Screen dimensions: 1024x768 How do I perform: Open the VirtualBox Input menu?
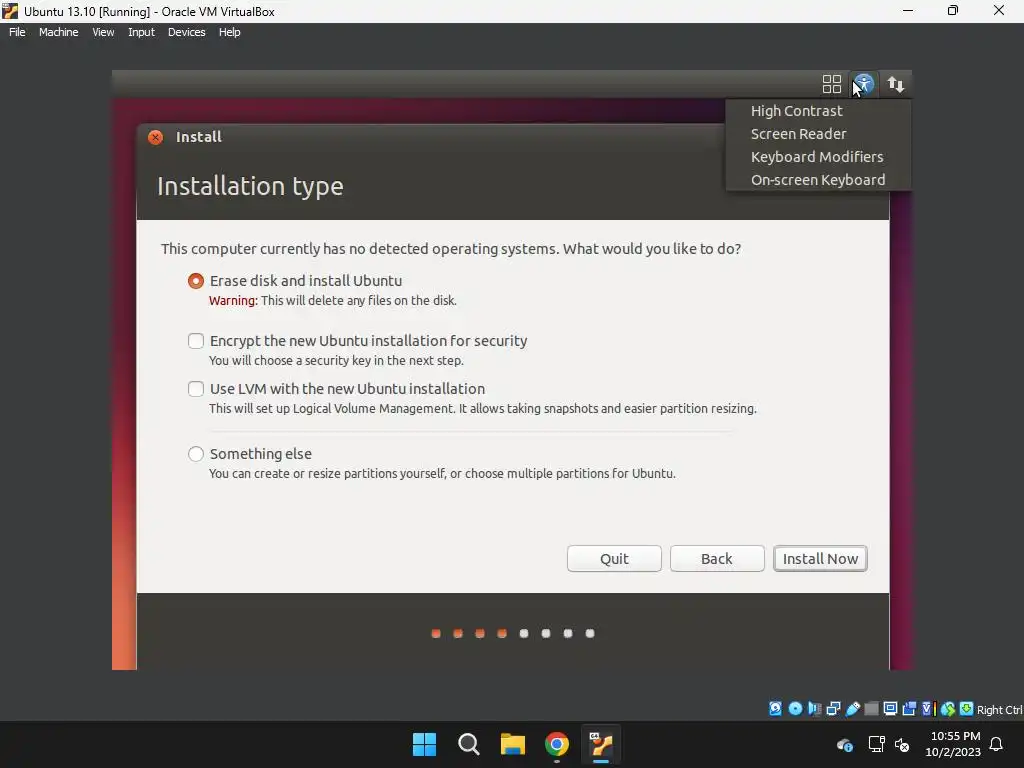(x=141, y=32)
